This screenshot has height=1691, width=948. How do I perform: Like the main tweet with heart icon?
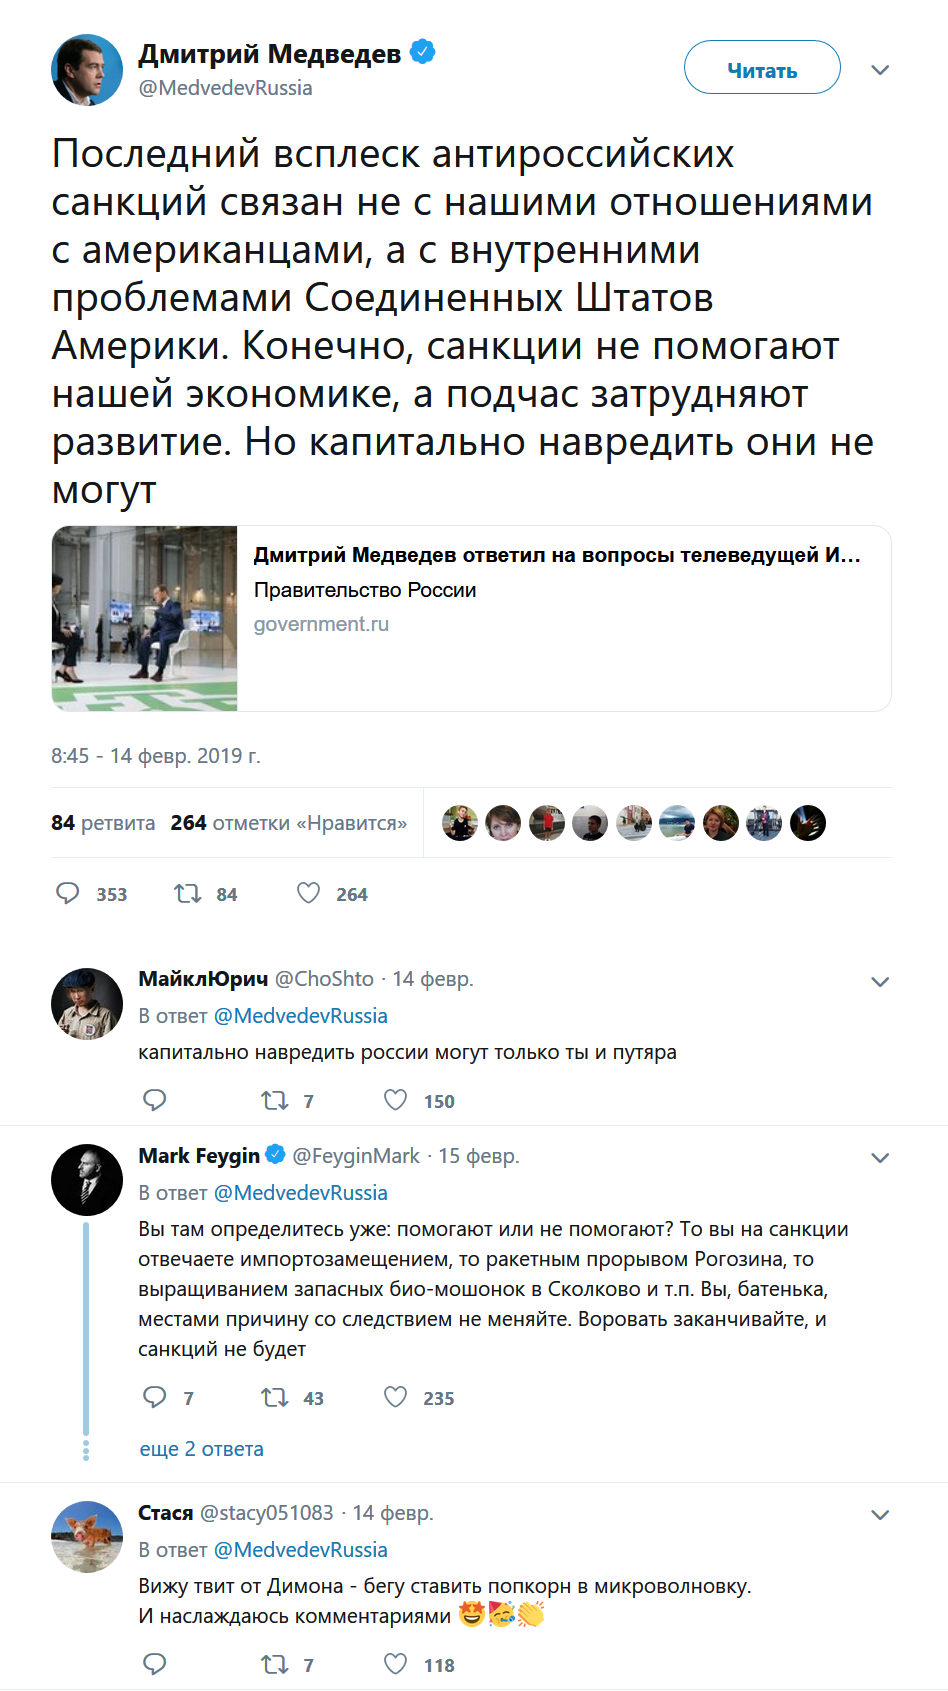coord(308,893)
